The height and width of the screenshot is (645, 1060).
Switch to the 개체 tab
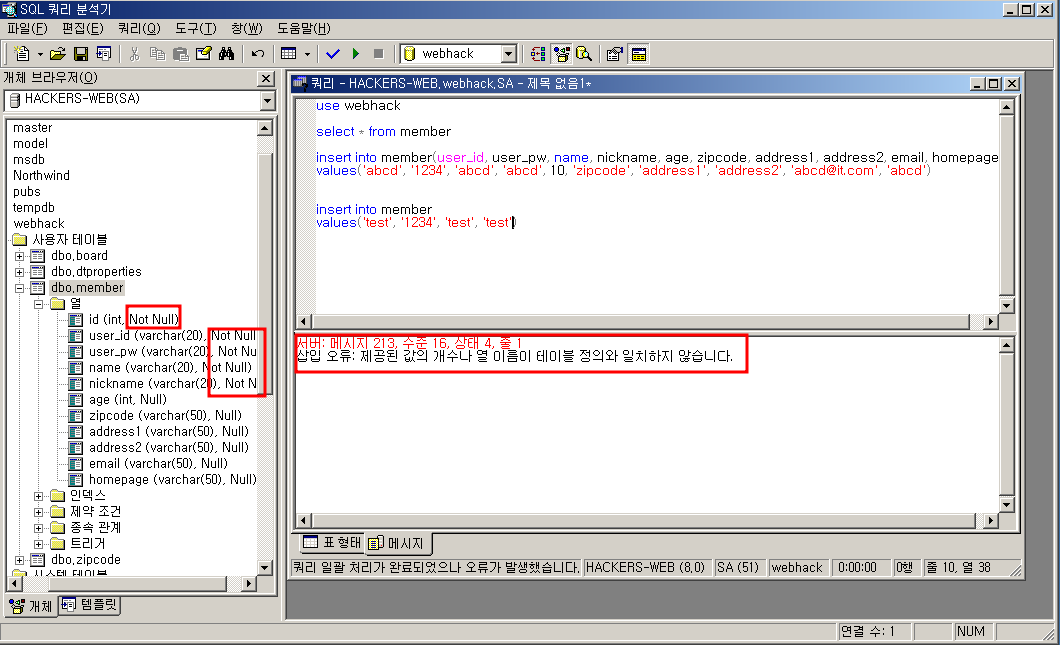coord(32,606)
